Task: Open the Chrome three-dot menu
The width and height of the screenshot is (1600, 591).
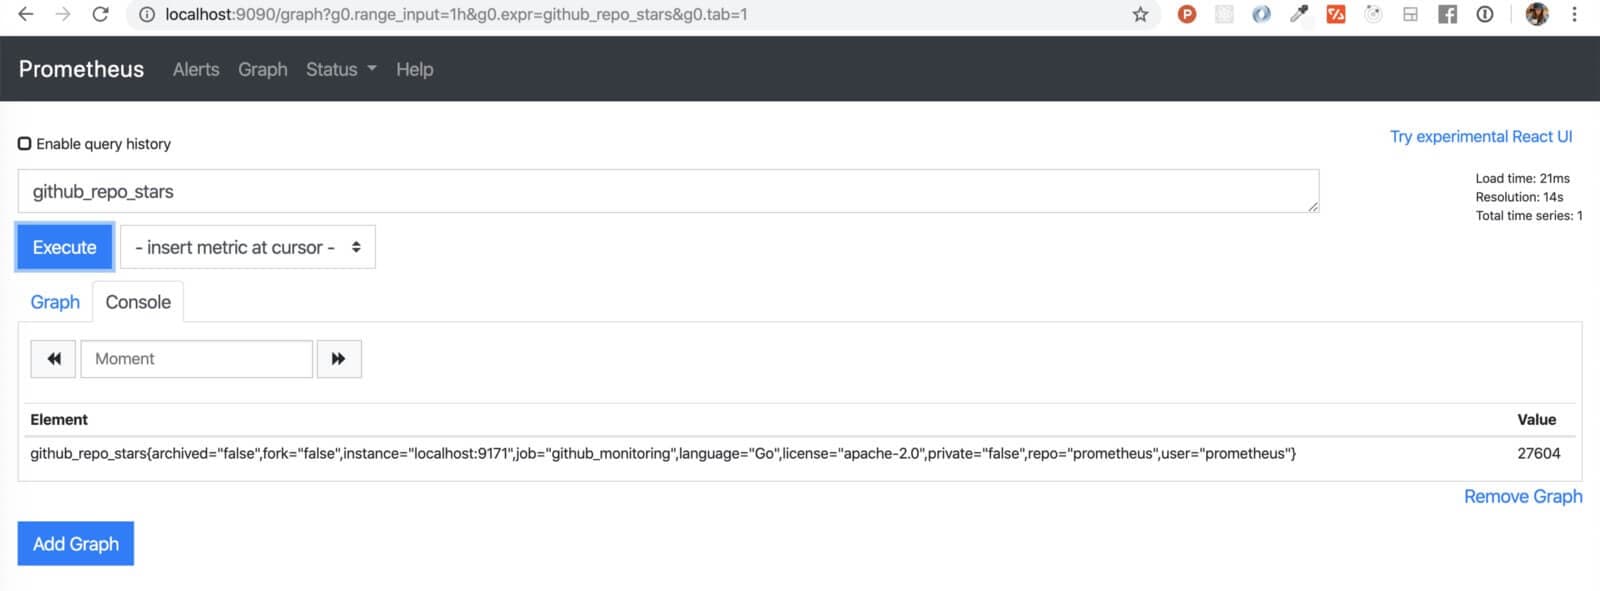Action: (x=1574, y=14)
